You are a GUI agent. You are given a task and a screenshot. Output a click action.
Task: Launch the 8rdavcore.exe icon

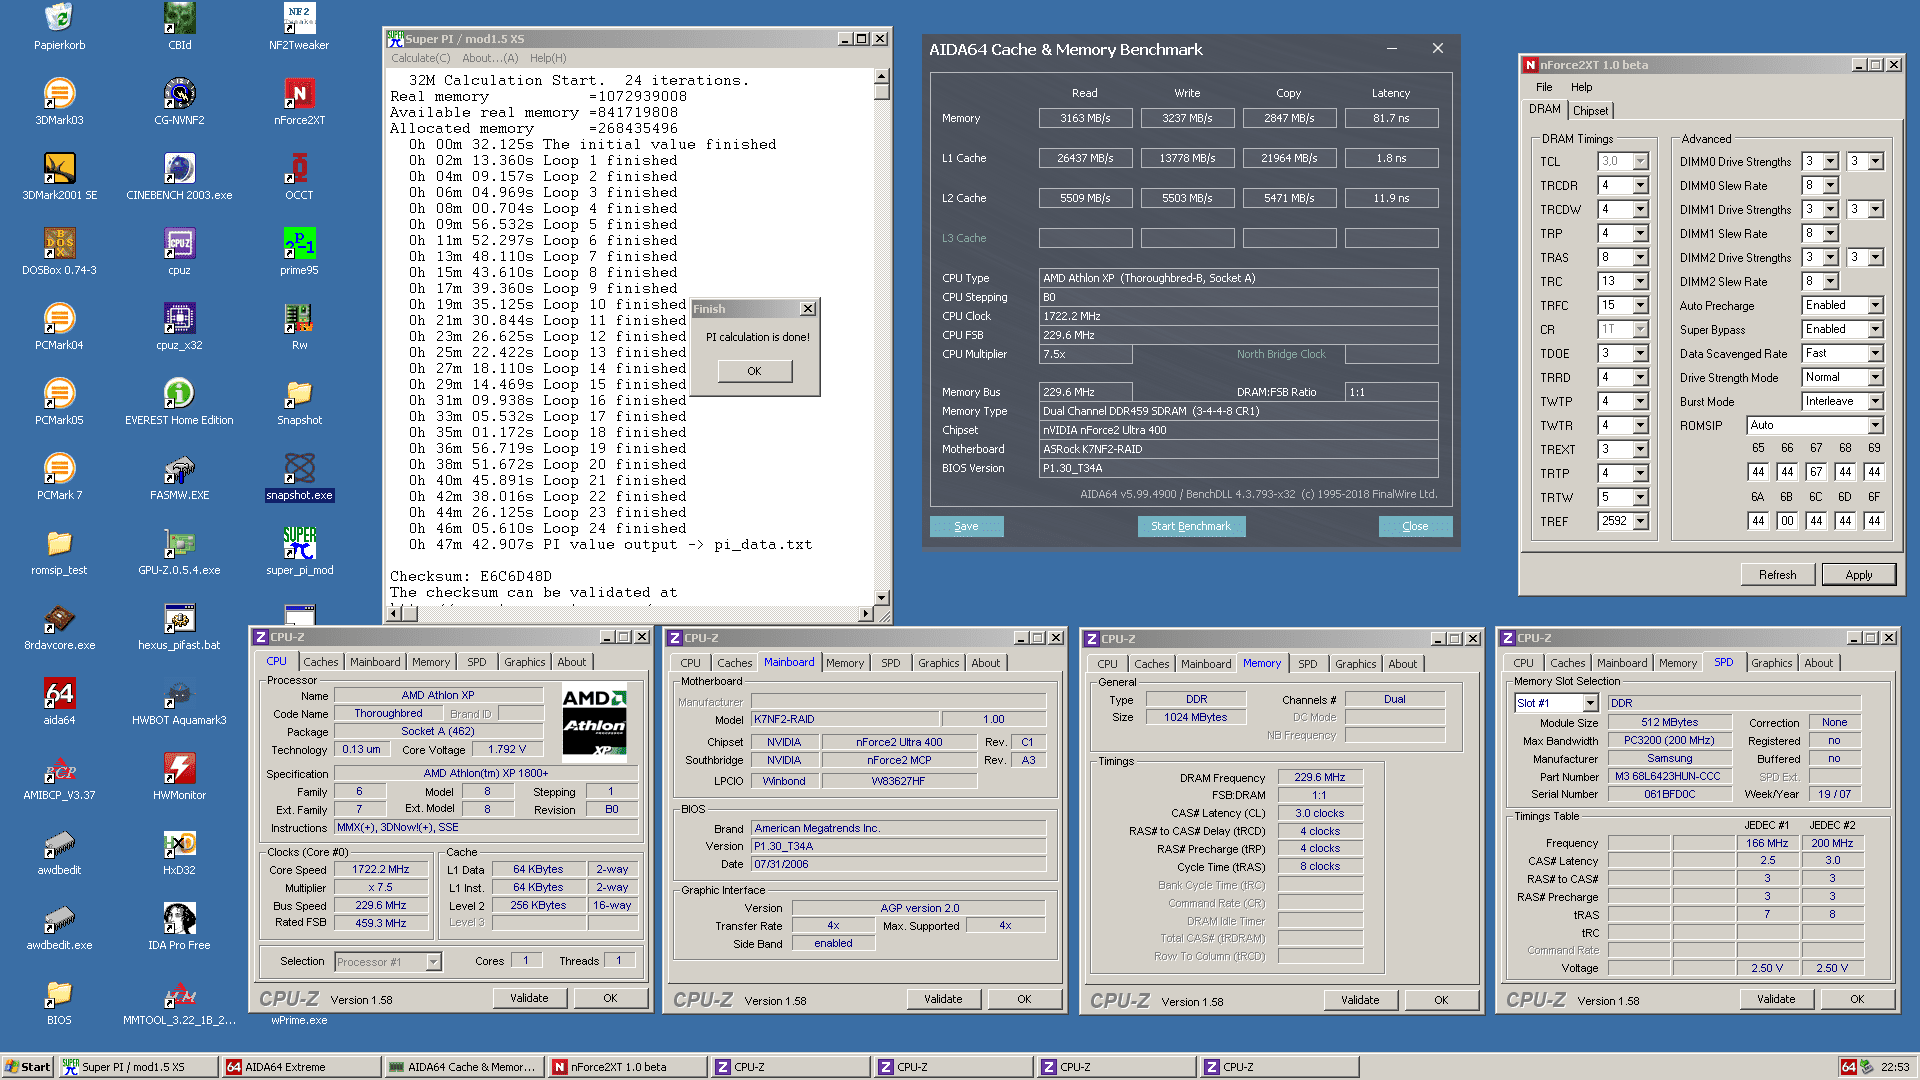(59, 627)
